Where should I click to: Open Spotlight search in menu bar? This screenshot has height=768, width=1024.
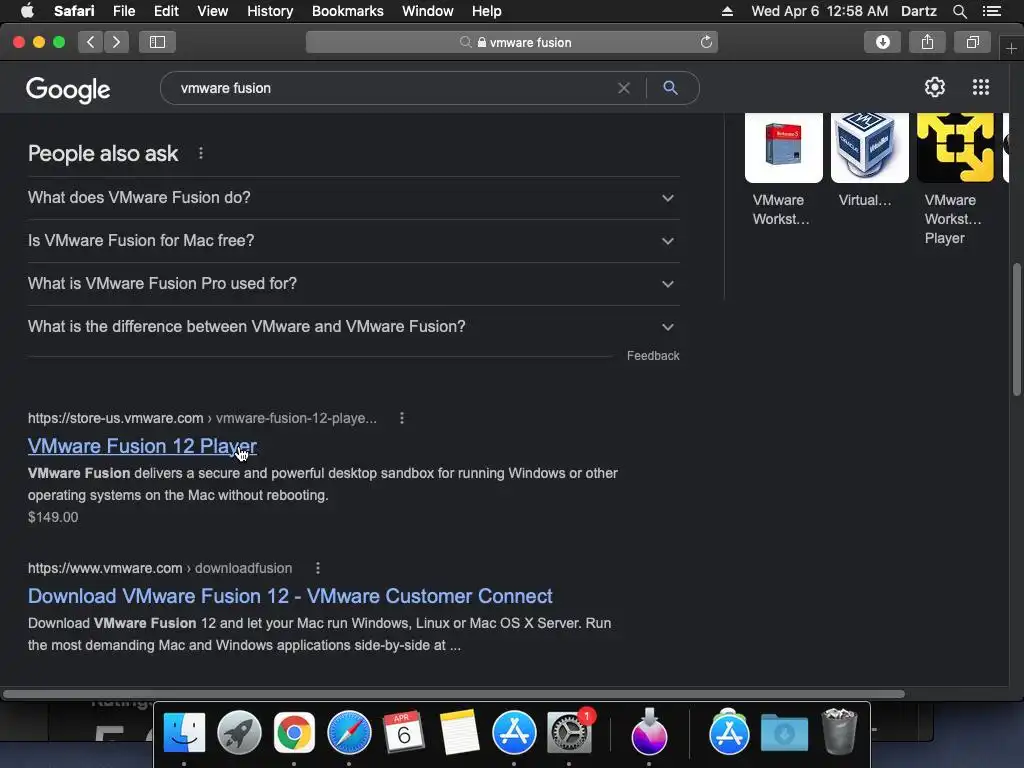click(959, 11)
